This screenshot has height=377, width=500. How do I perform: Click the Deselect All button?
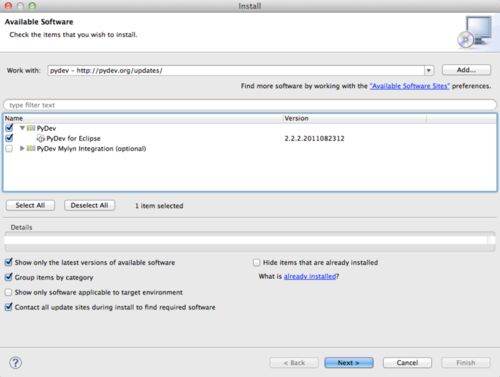89,205
